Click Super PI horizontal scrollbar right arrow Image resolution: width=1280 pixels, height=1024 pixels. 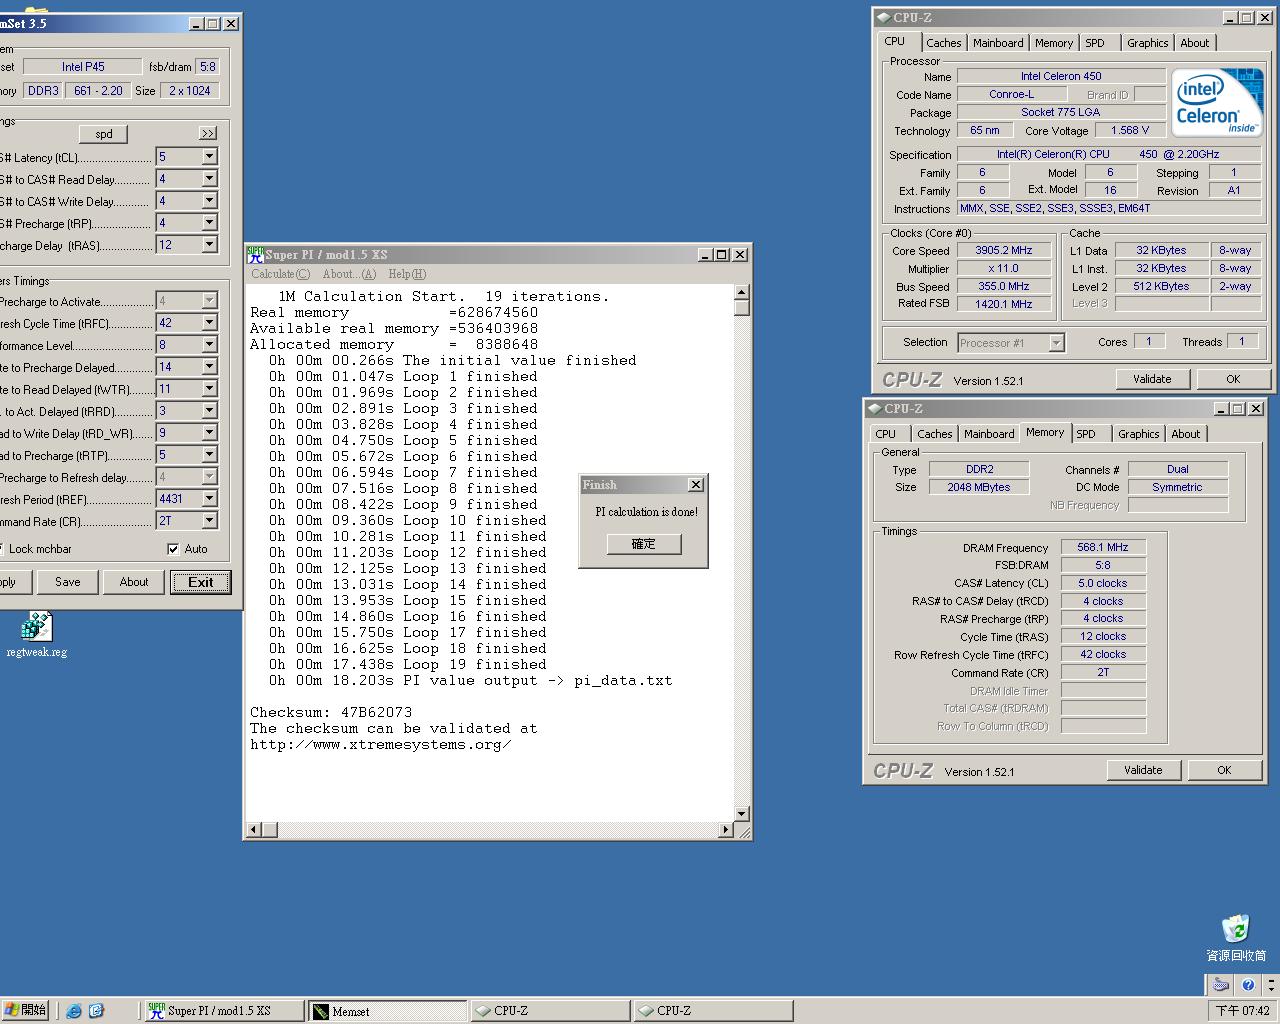[726, 830]
